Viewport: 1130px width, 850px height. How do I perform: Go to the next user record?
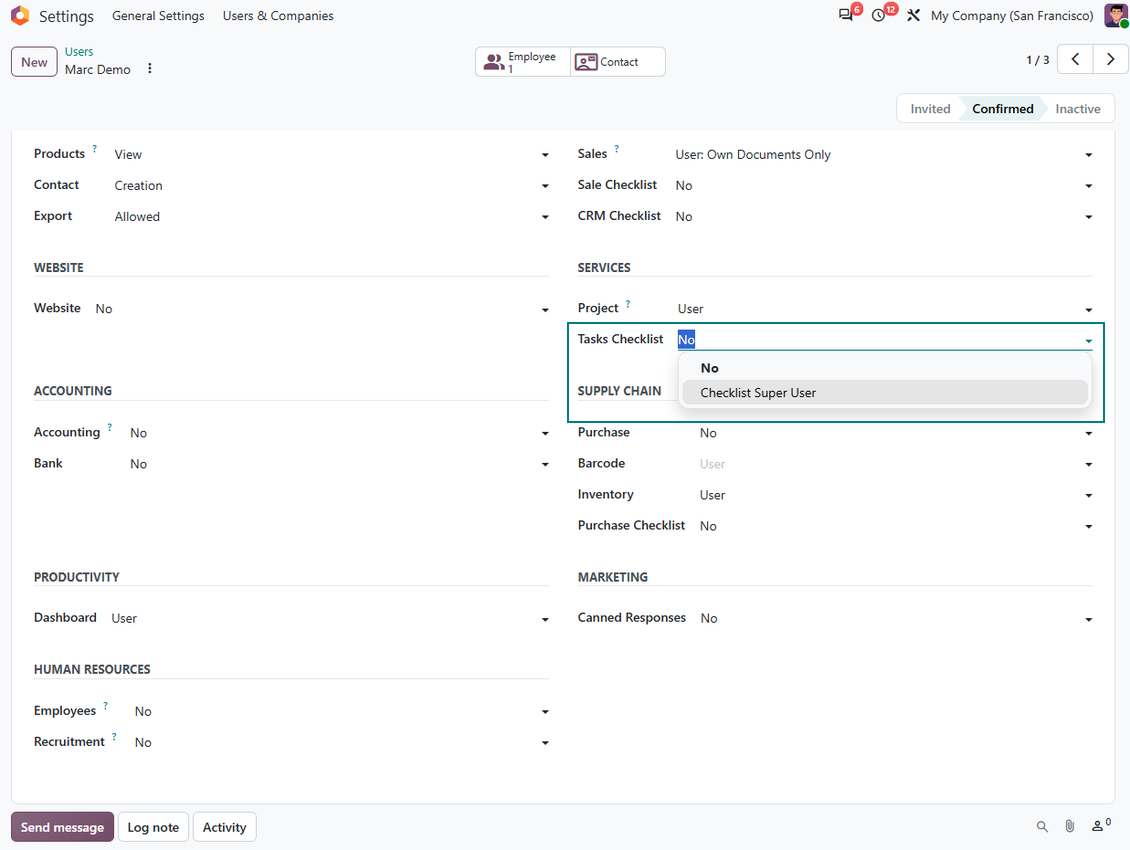pyautogui.click(x=1110, y=59)
